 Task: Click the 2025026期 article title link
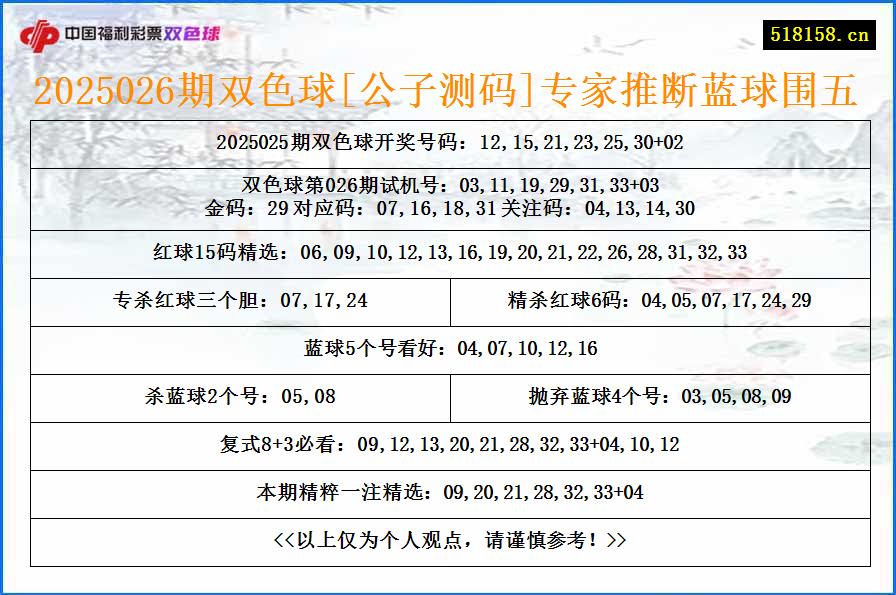tap(448, 96)
